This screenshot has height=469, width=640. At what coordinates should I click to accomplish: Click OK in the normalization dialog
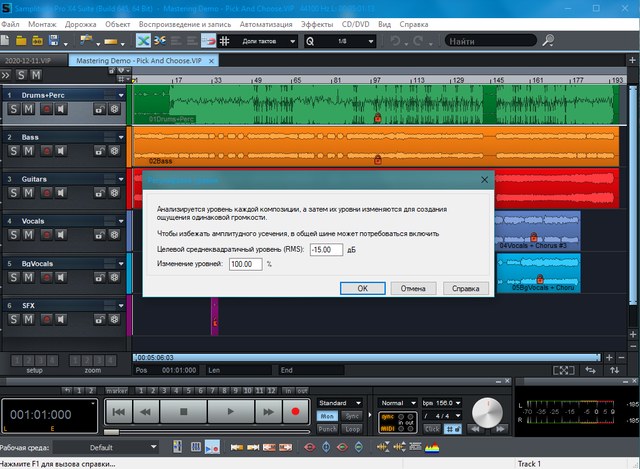(364, 287)
